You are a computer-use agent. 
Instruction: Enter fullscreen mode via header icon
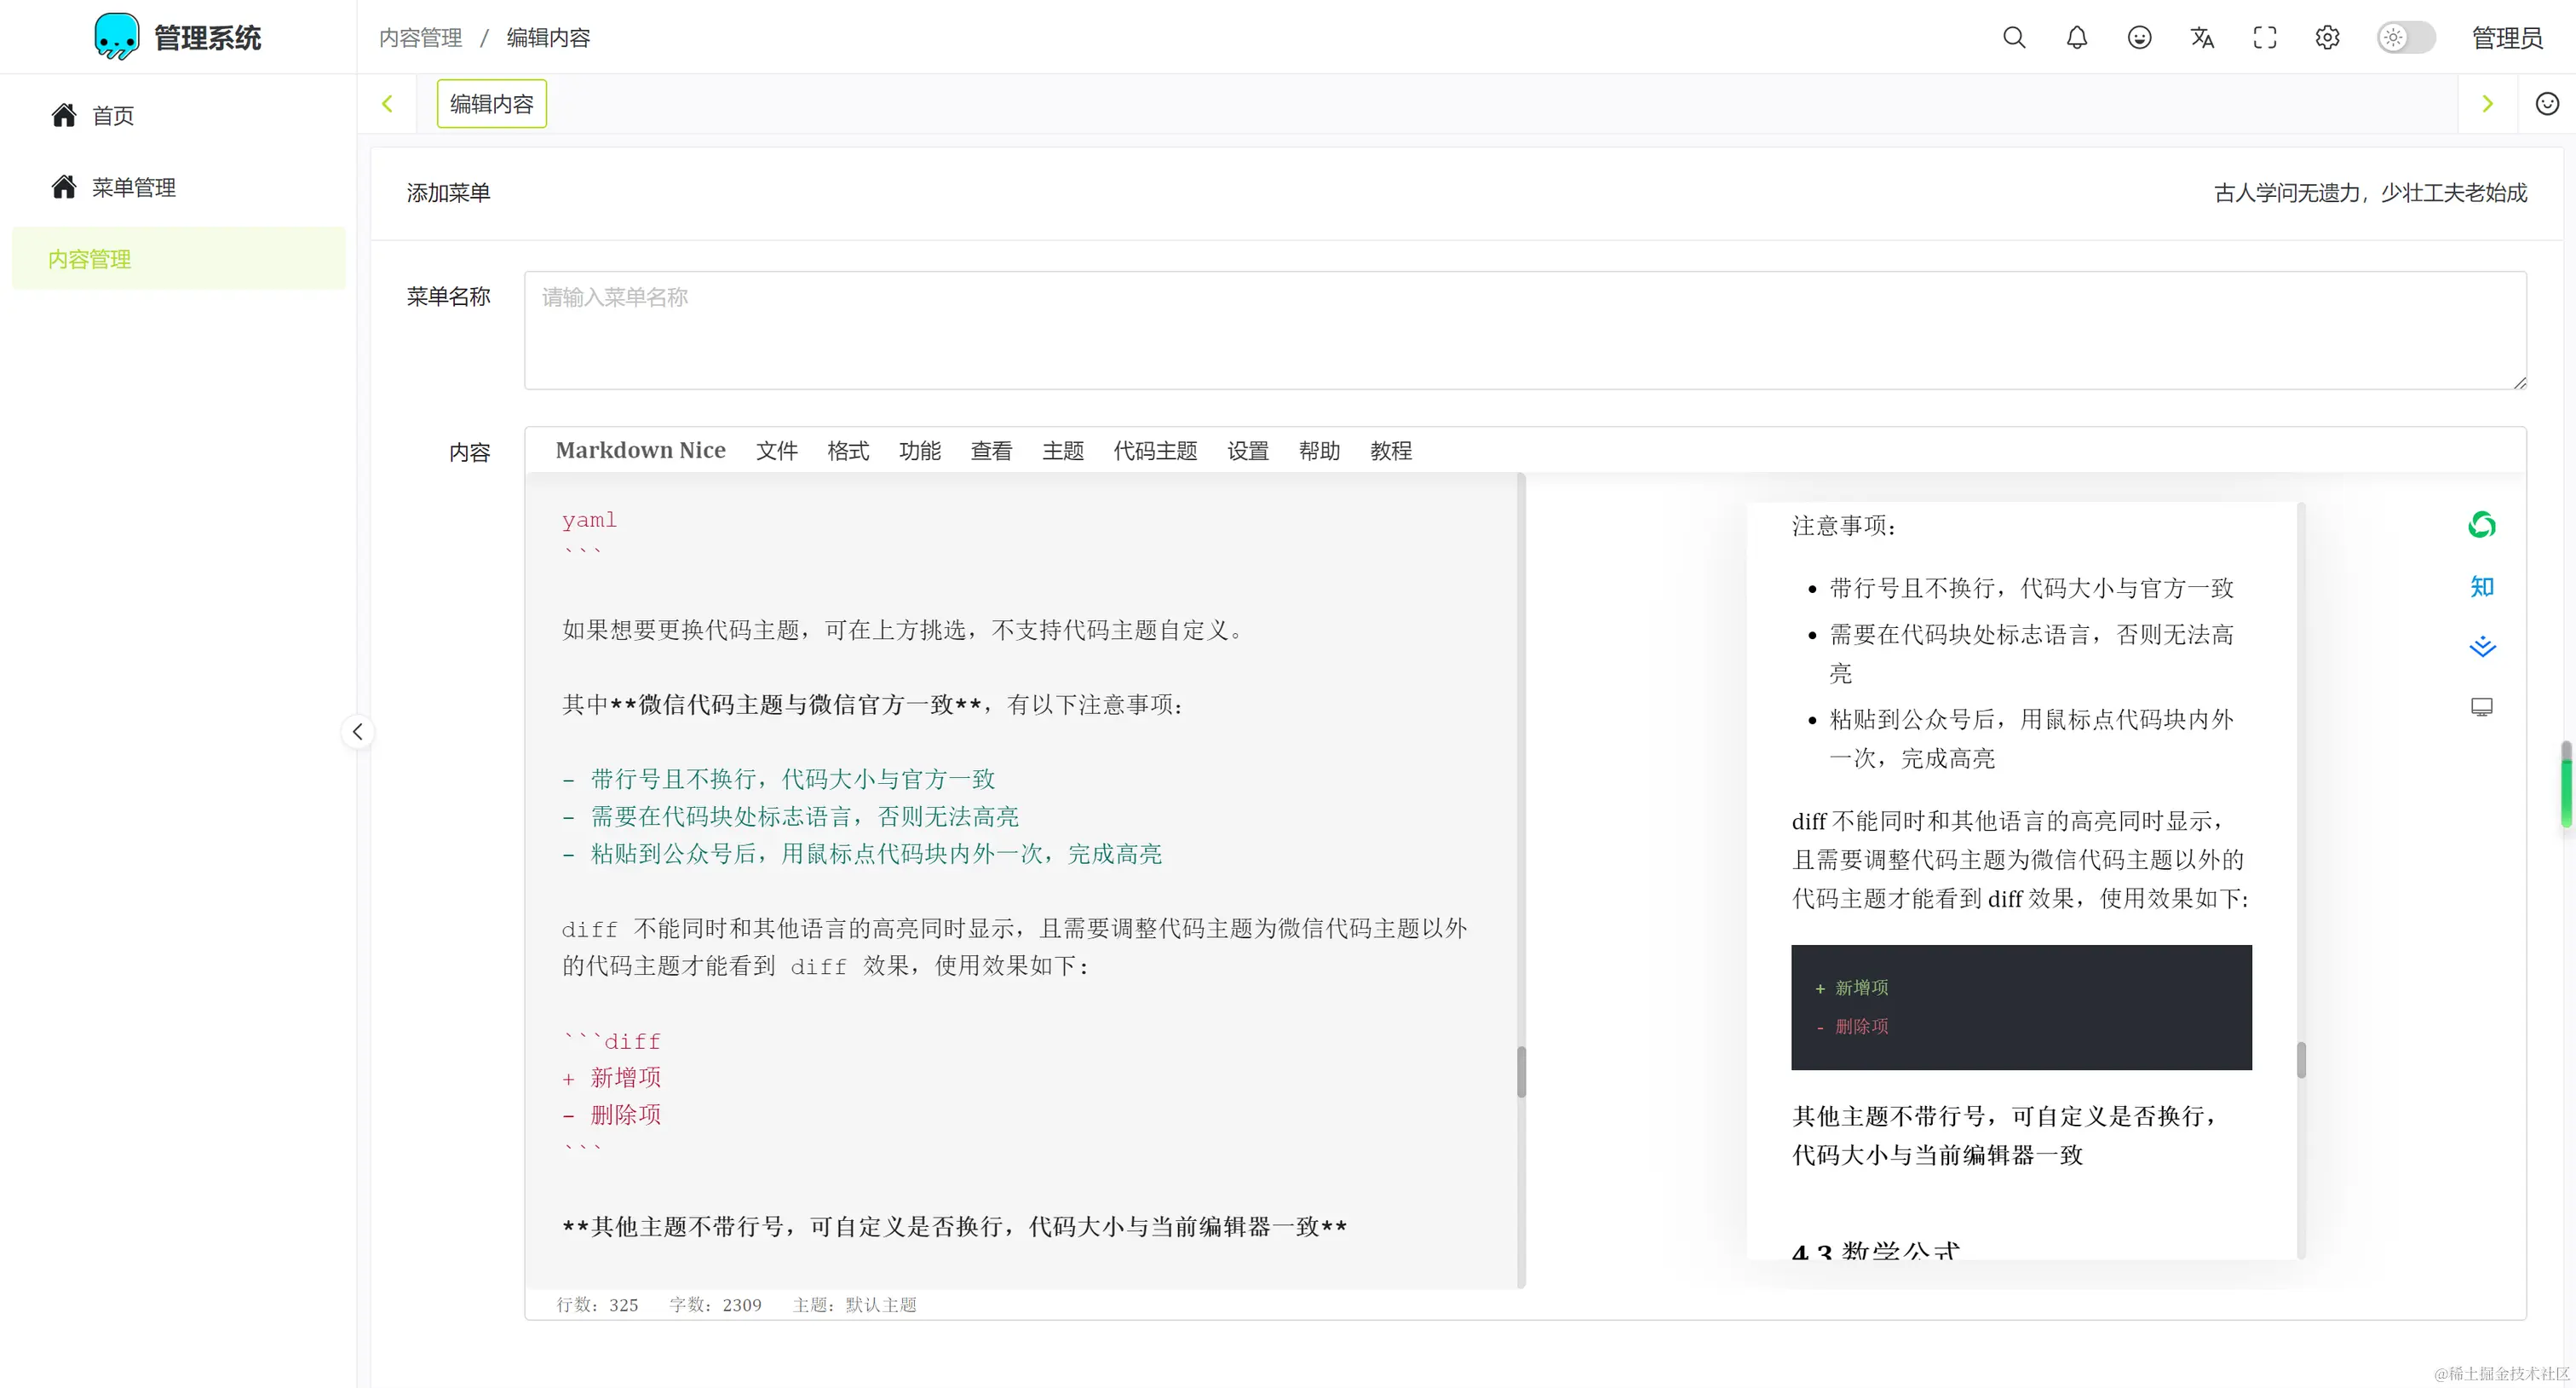2265,38
